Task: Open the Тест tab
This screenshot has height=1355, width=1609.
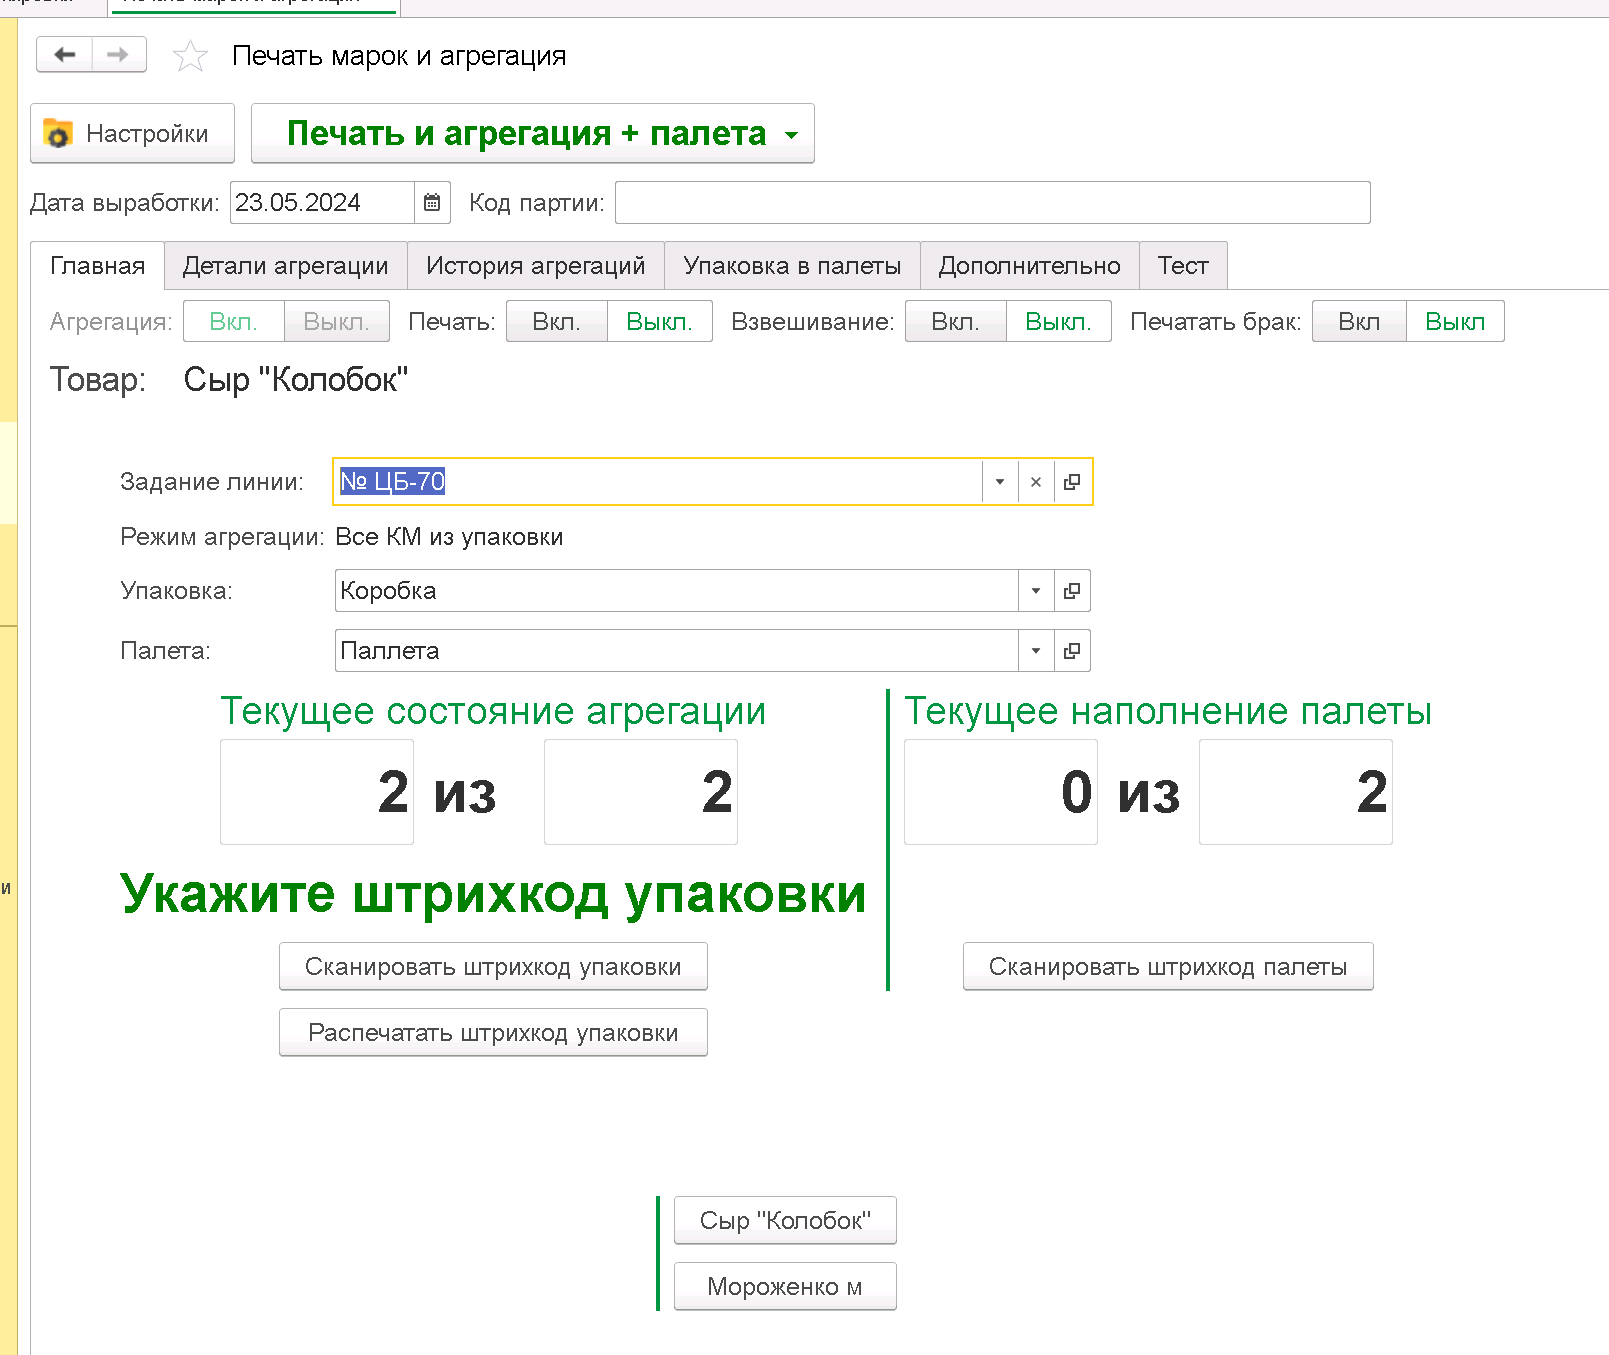Action: point(1183,266)
